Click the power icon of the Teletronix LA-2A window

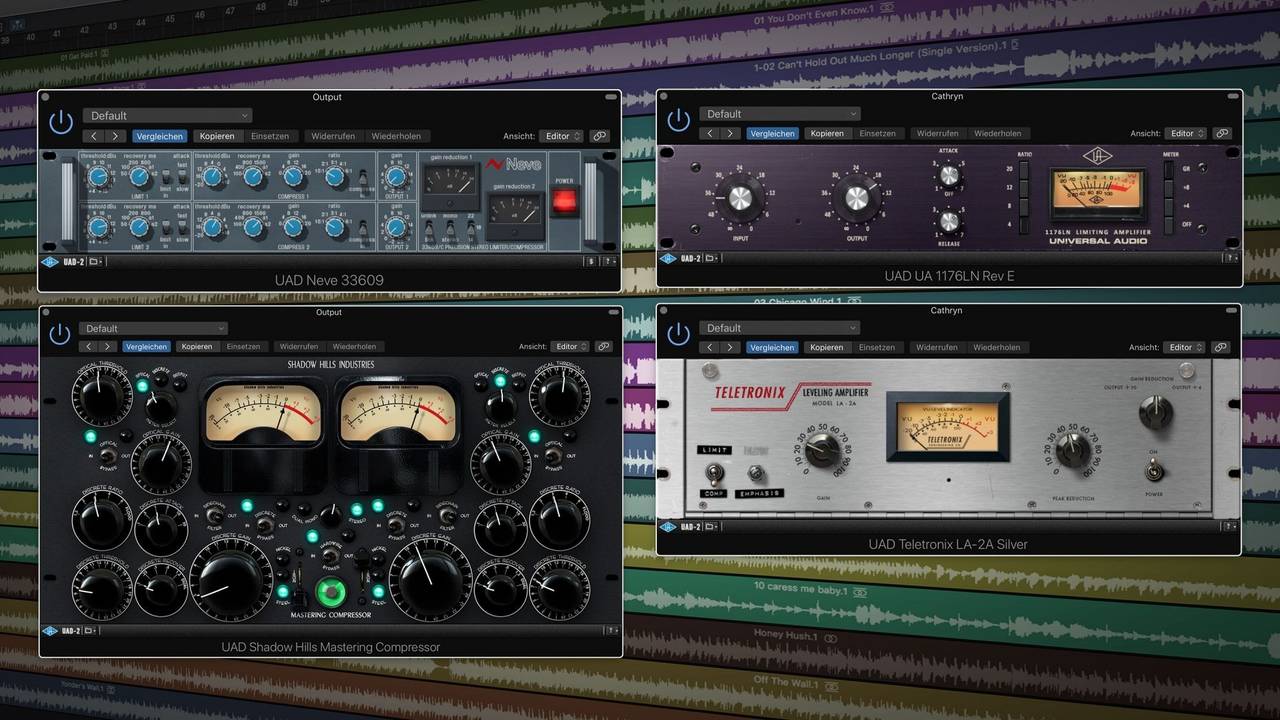coord(679,334)
